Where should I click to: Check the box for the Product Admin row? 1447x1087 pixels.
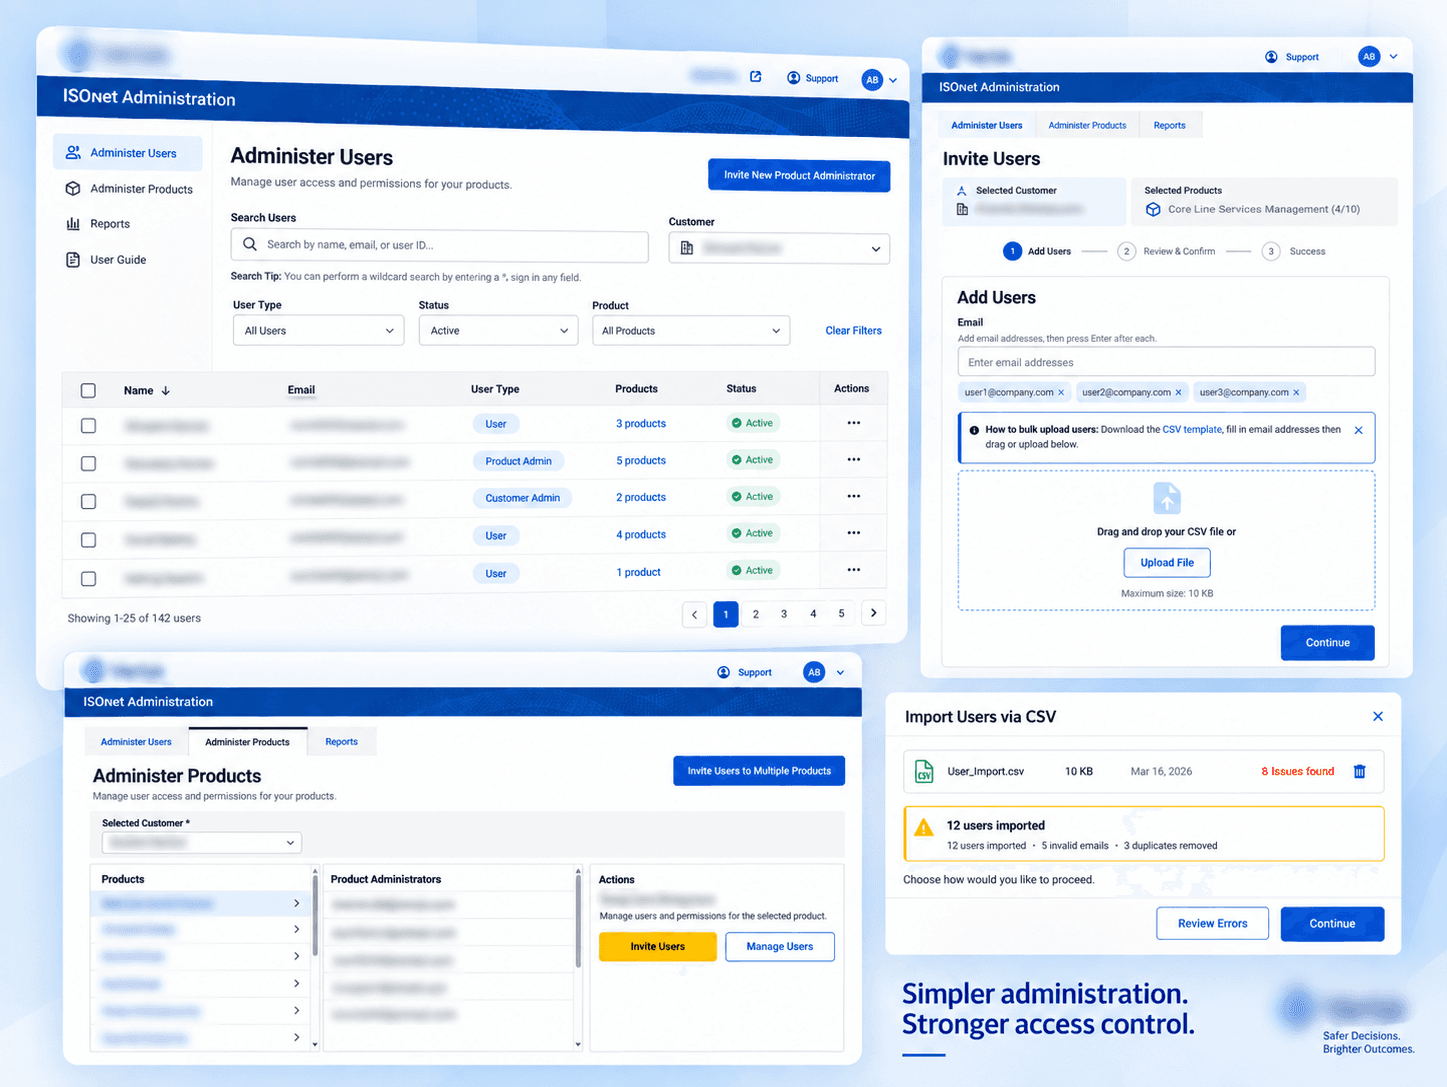click(x=88, y=464)
